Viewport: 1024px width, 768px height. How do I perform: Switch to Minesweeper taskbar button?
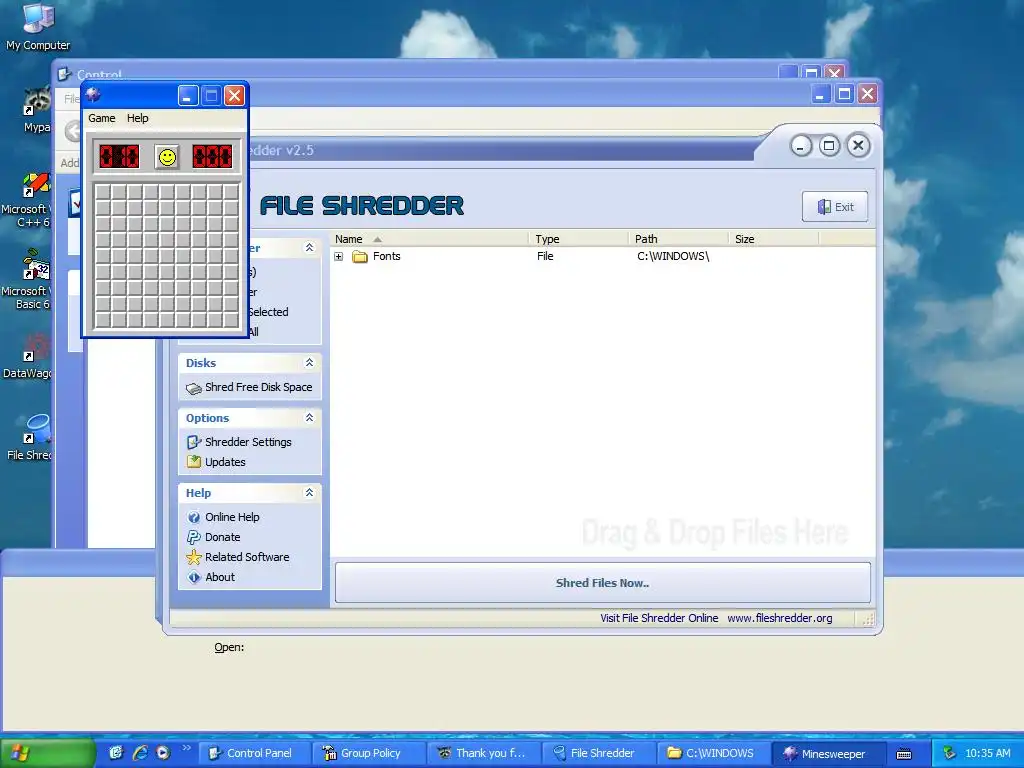pos(828,753)
